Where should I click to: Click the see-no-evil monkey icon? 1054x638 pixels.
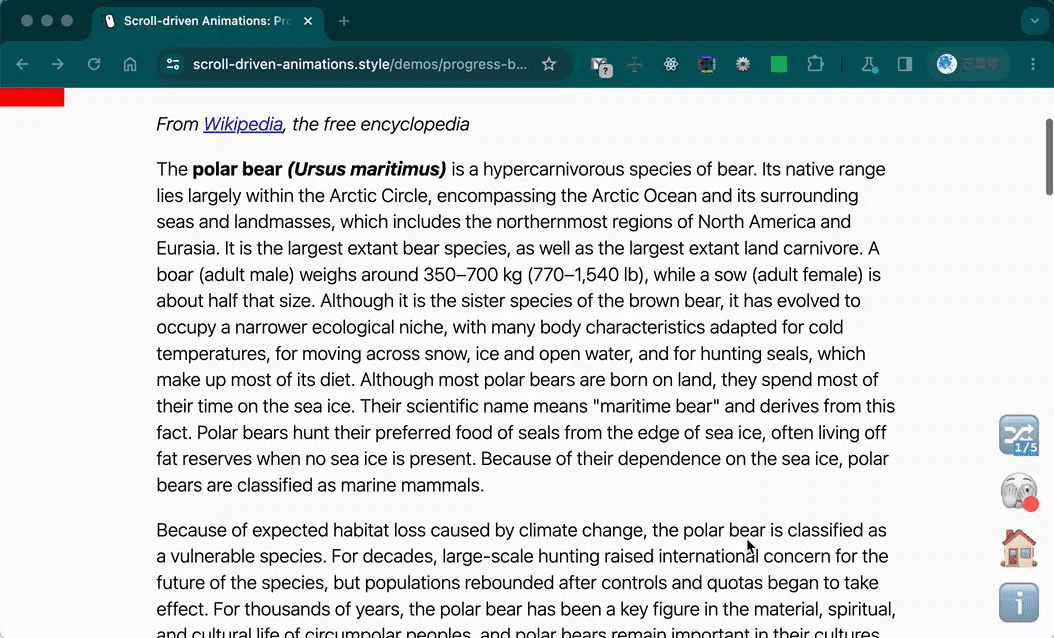click(x=1018, y=491)
